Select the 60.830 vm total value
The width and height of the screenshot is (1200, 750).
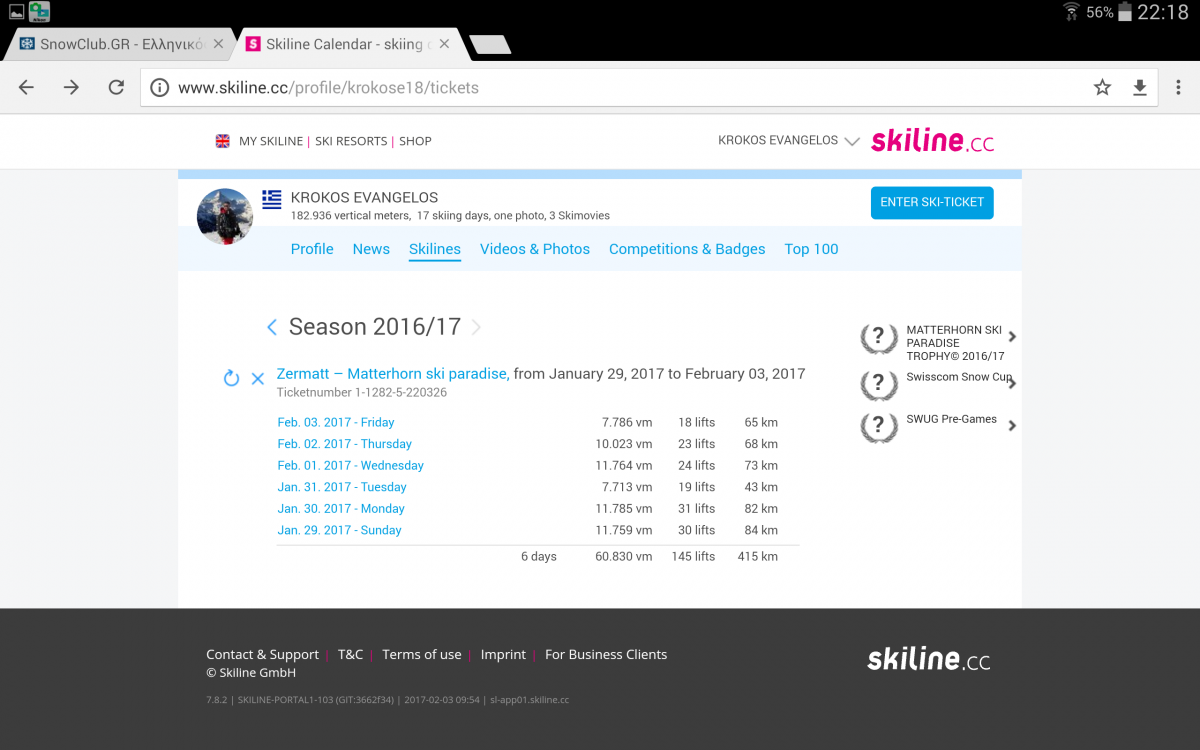[623, 557]
